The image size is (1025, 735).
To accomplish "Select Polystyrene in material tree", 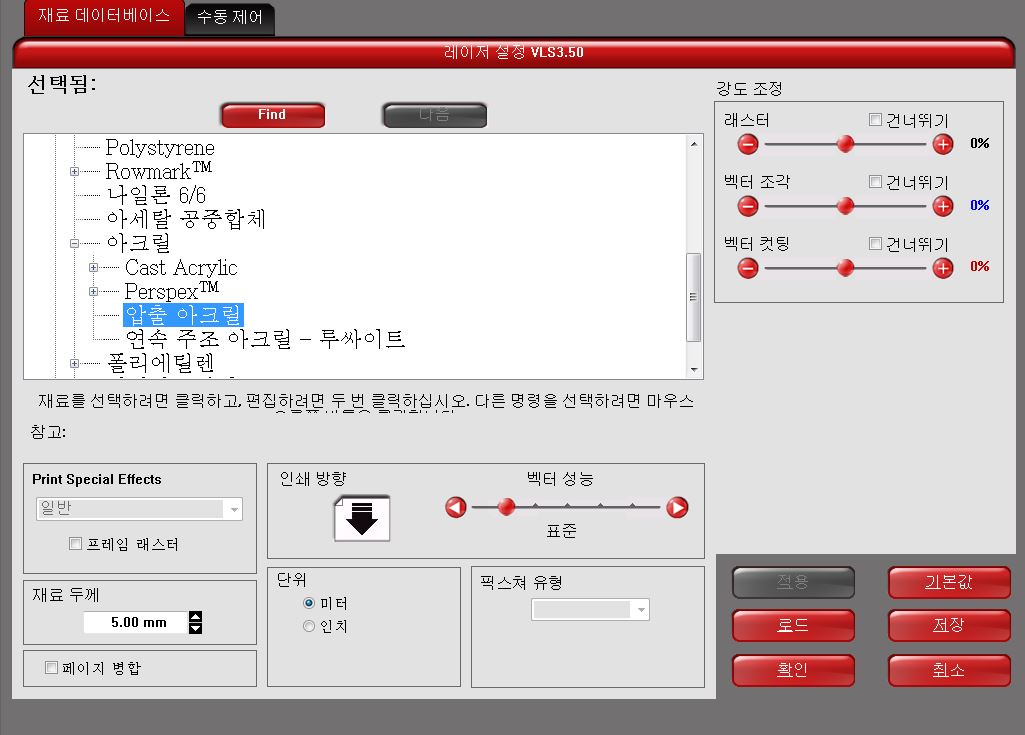I will pos(160,148).
